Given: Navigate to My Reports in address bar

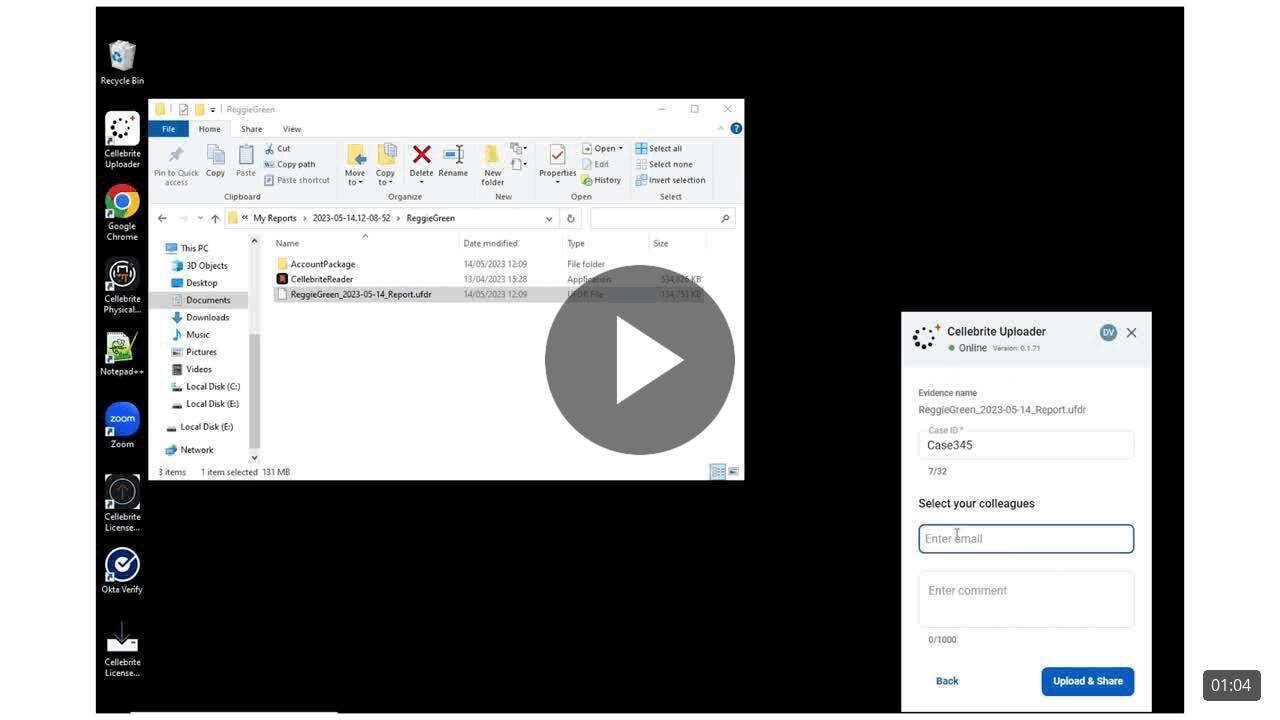Looking at the screenshot, I should pos(275,218).
